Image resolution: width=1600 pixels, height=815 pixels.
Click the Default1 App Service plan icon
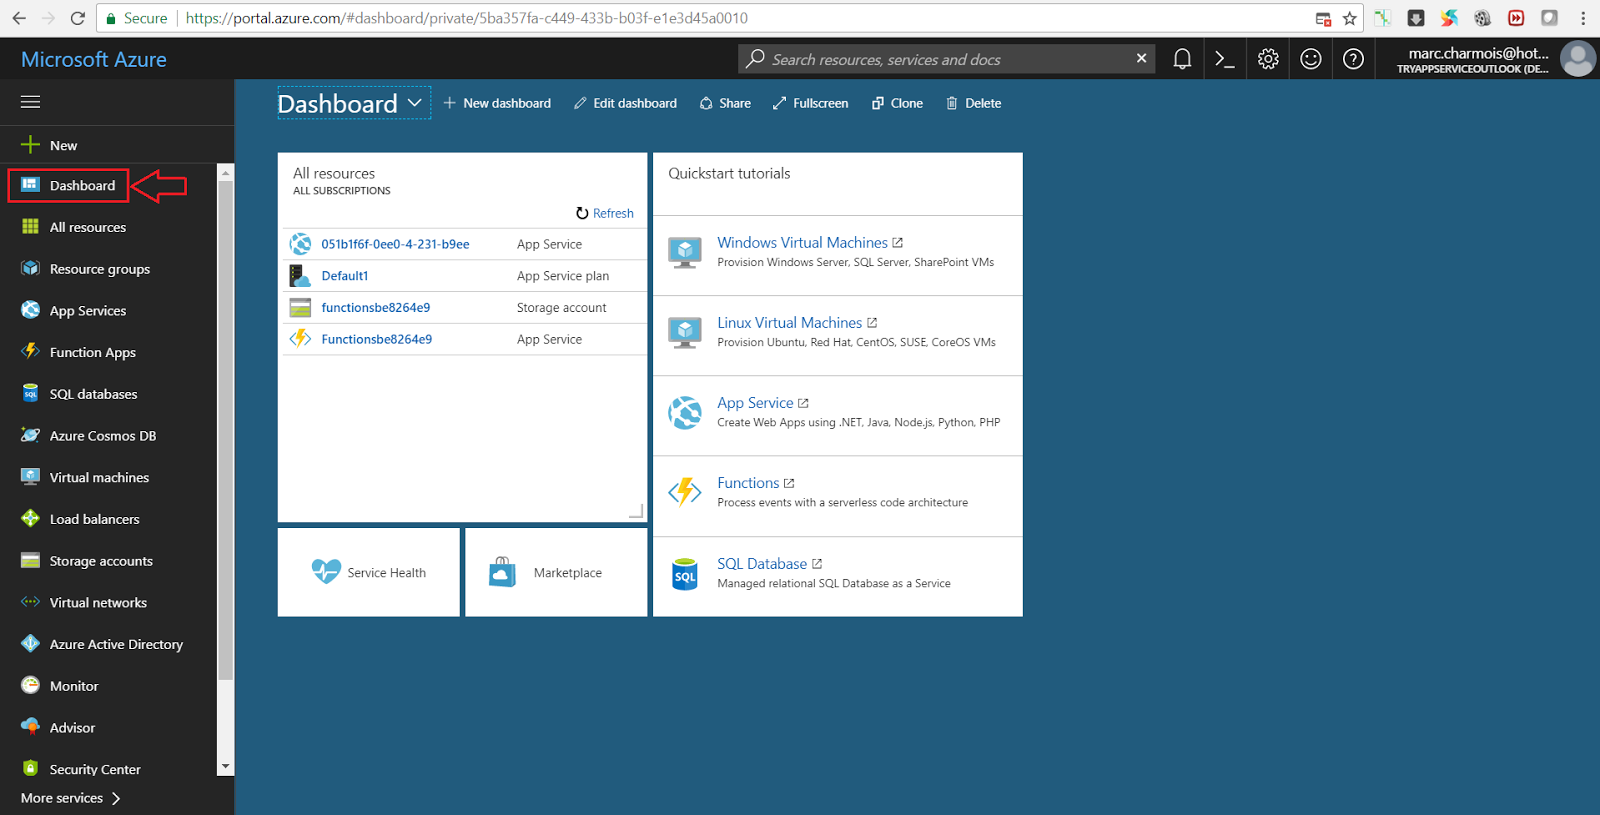click(300, 275)
